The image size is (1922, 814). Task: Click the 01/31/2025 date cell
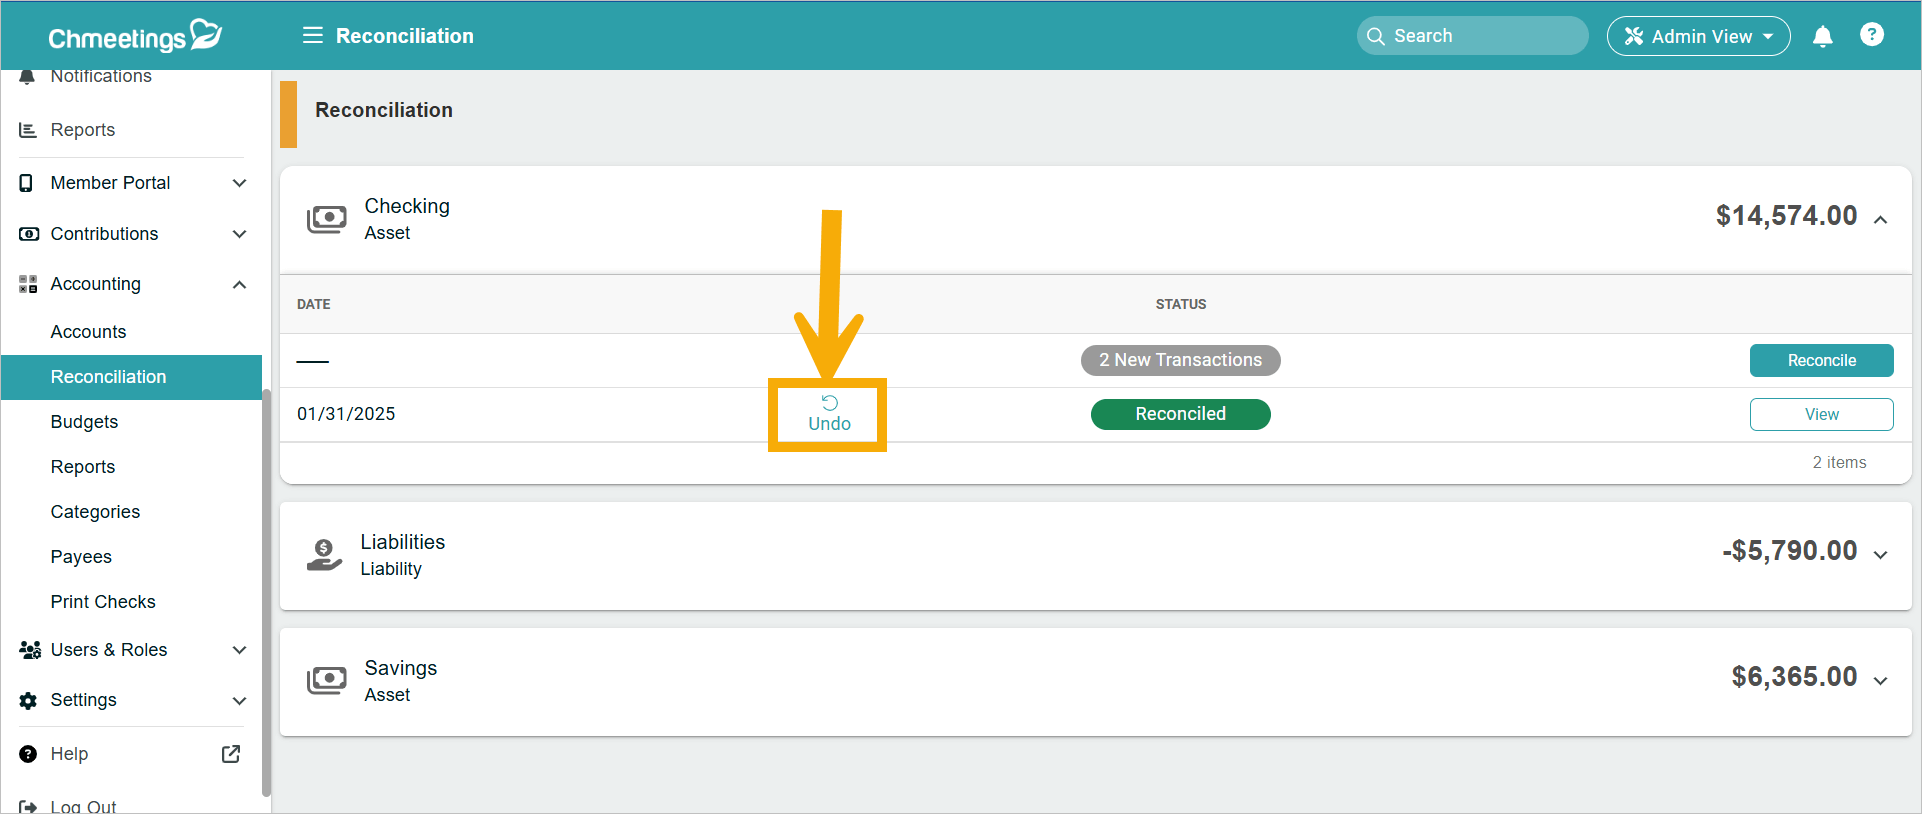coord(346,414)
